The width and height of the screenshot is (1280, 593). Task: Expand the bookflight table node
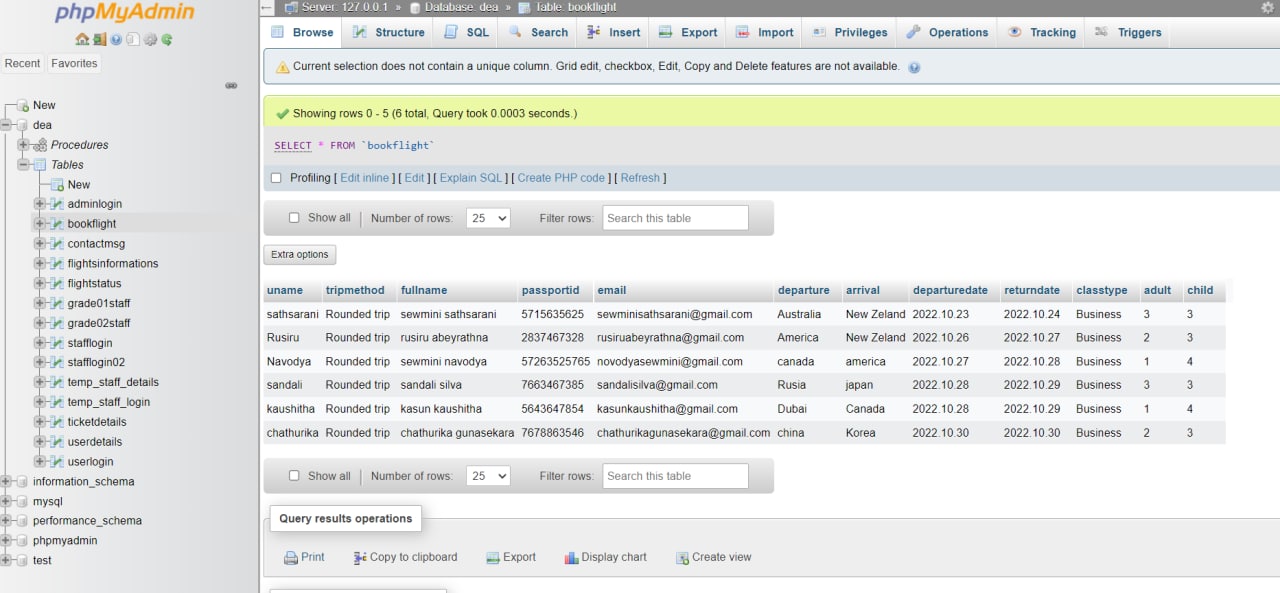(40, 224)
